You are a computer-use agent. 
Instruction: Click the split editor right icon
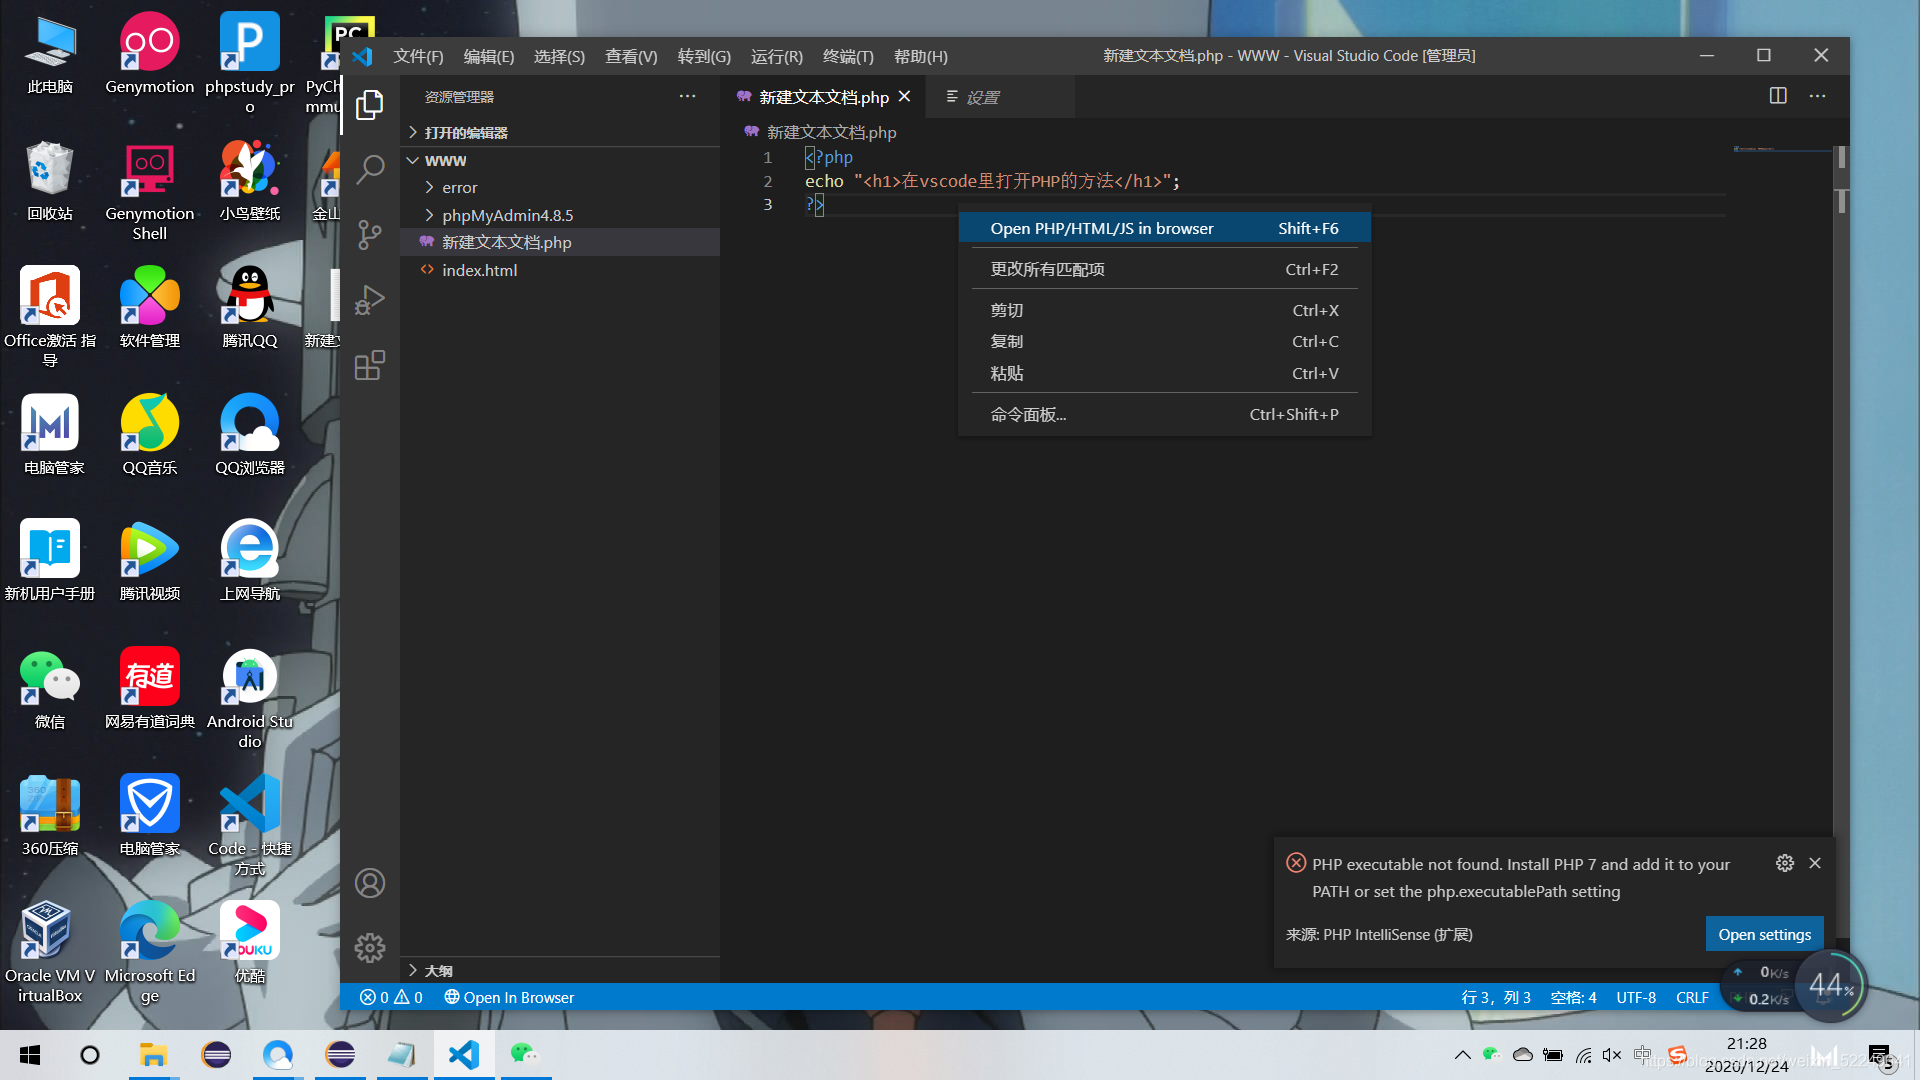1778,96
